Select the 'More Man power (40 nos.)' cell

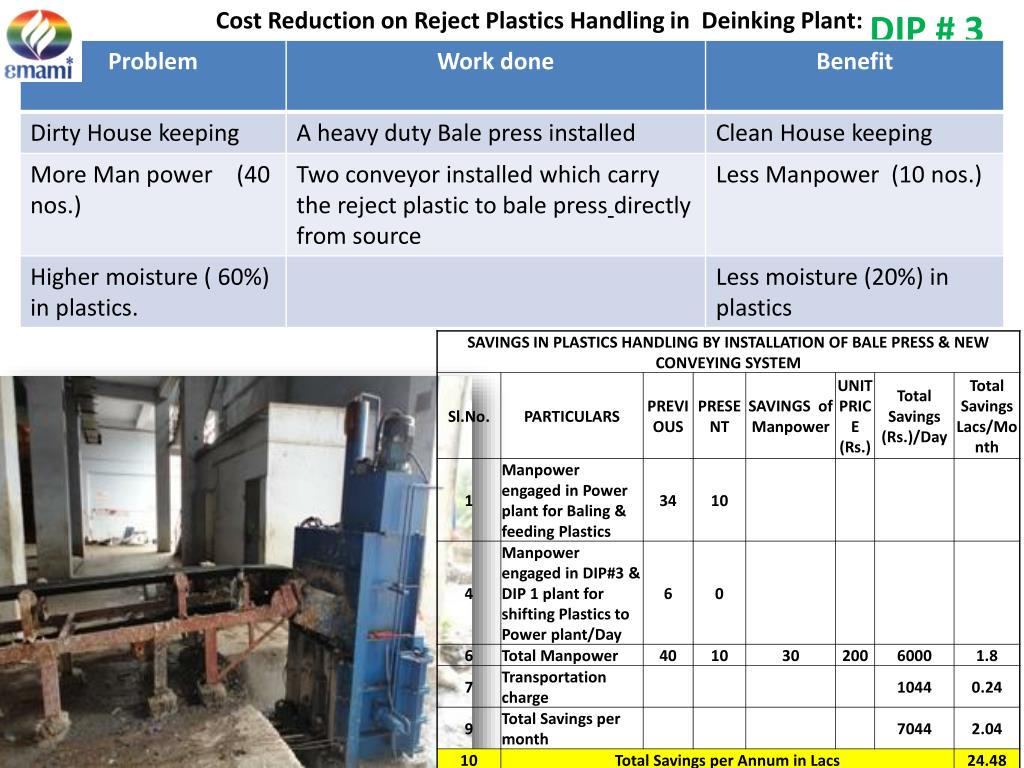[153, 204]
